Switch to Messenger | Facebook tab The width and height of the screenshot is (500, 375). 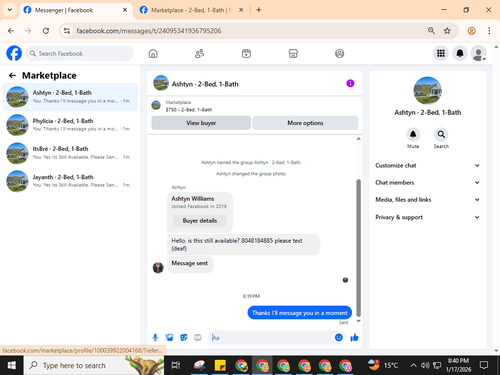click(75, 10)
